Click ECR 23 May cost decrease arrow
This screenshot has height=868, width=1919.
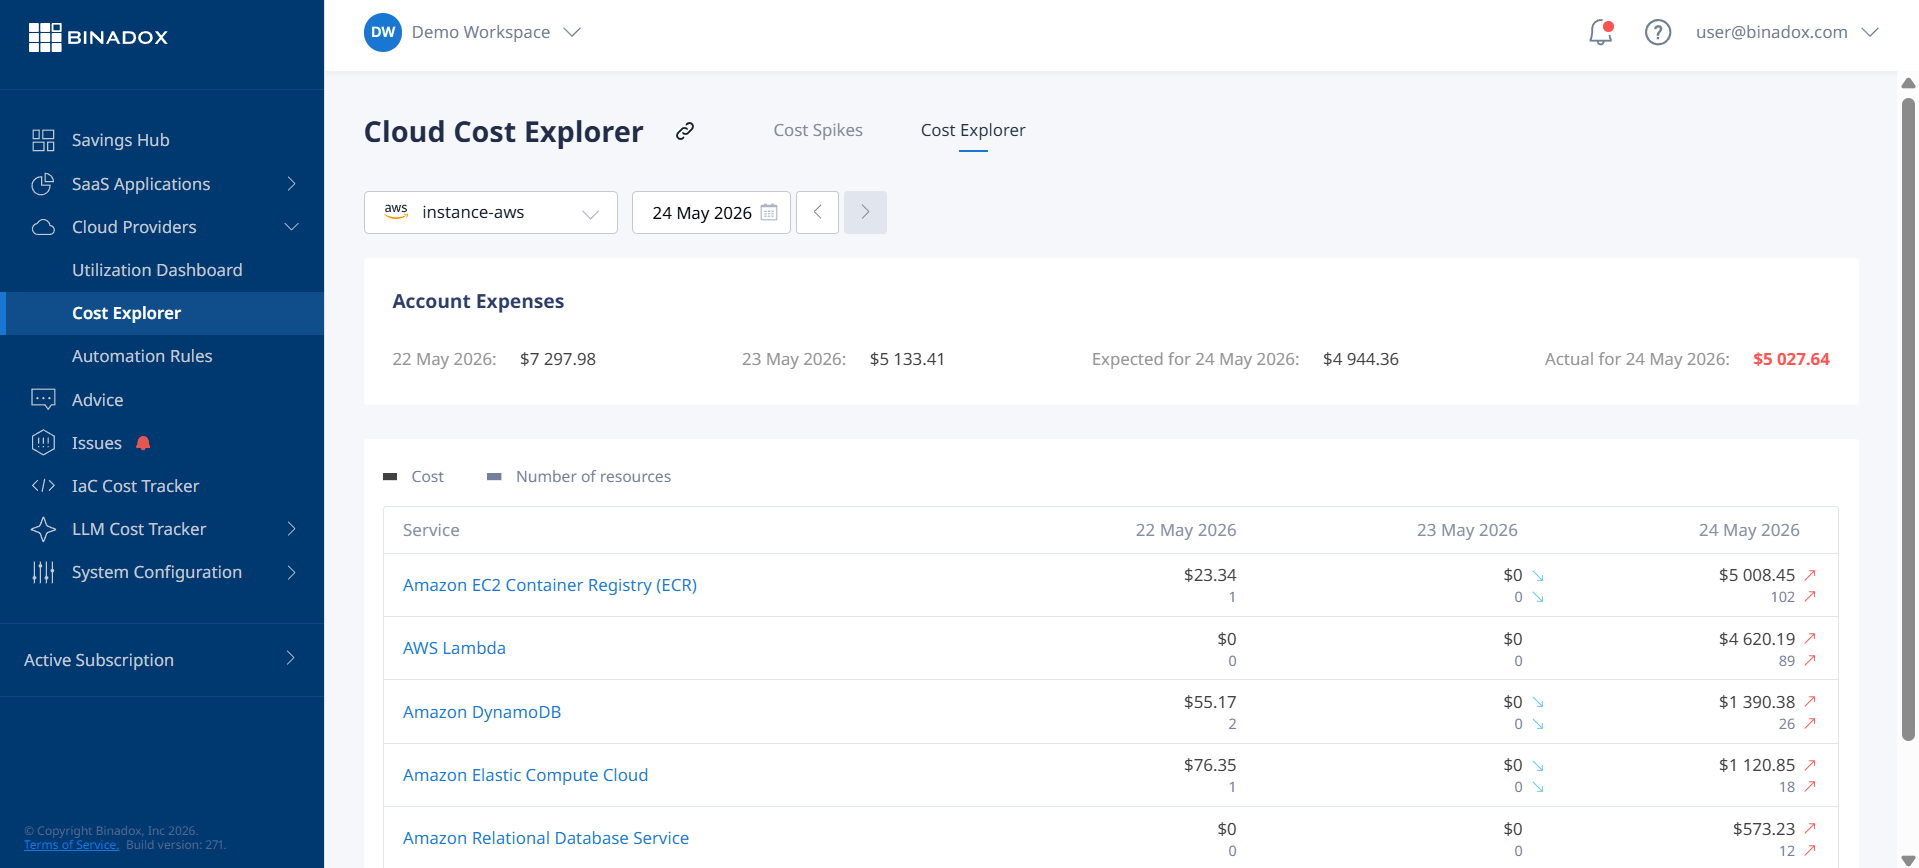[x=1538, y=575]
